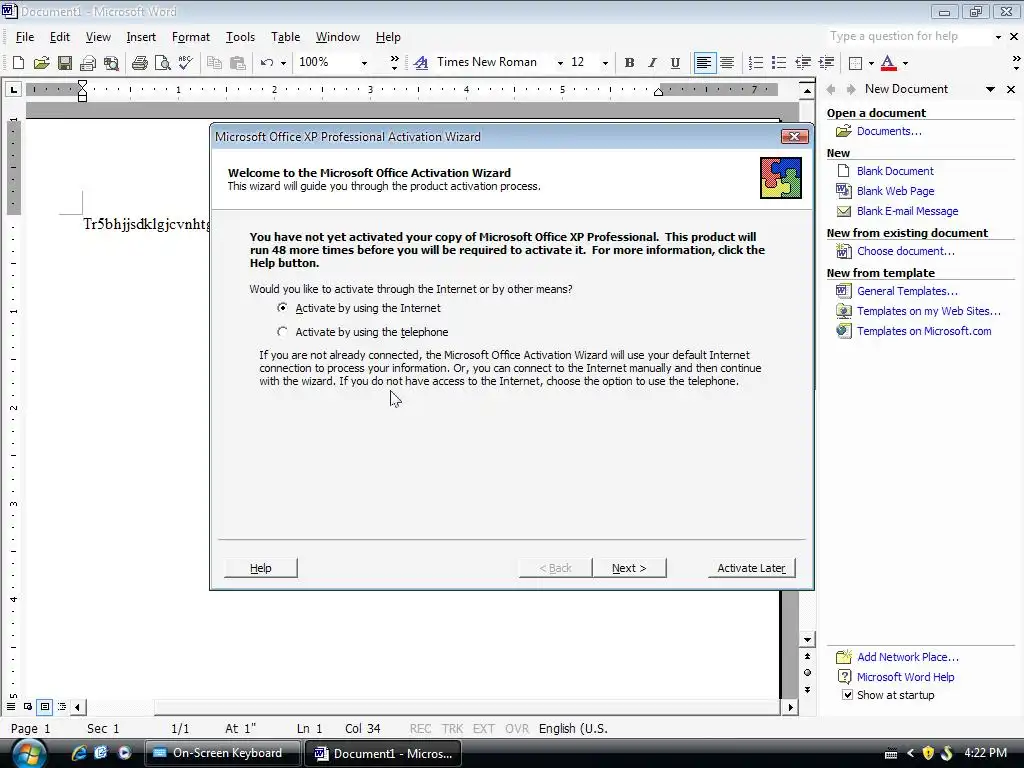
Task: Apply the font color A icon
Action: tap(888, 63)
